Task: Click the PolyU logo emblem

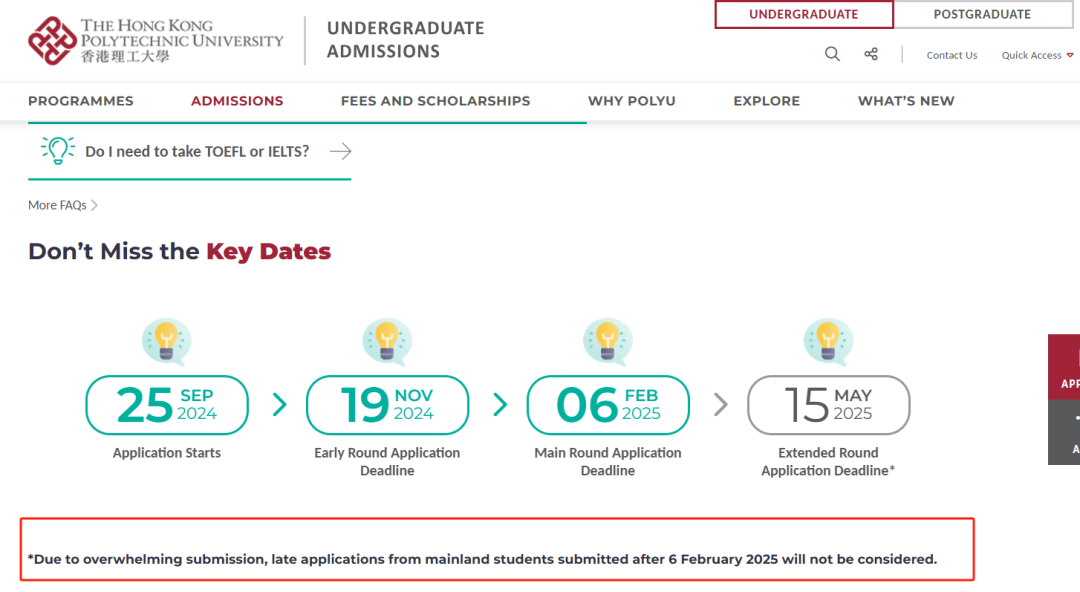Action: point(52,41)
